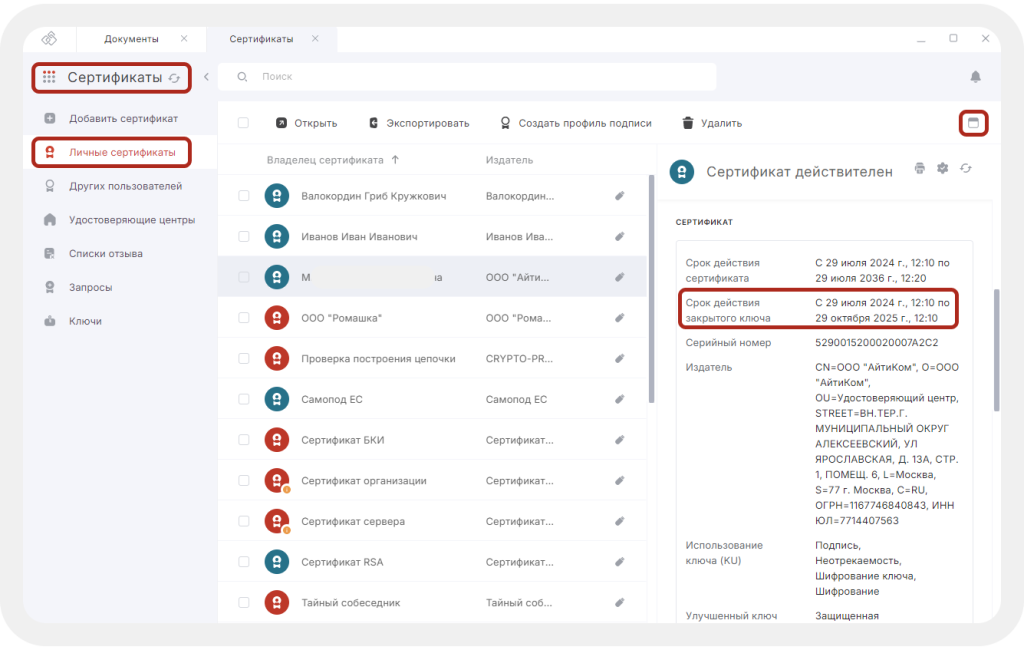Click Создать профиль подписи button
This screenshot has width=1024, height=650.
[576, 123]
